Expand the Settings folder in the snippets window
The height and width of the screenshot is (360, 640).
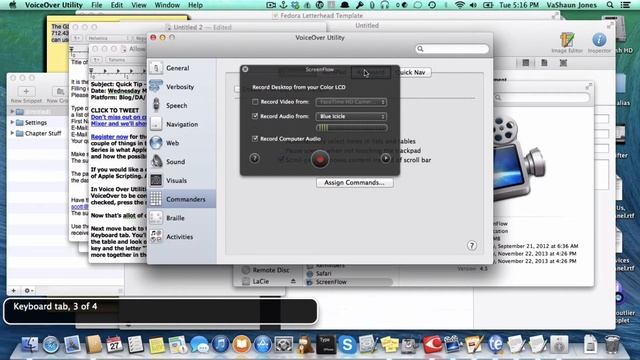tap(12, 122)
